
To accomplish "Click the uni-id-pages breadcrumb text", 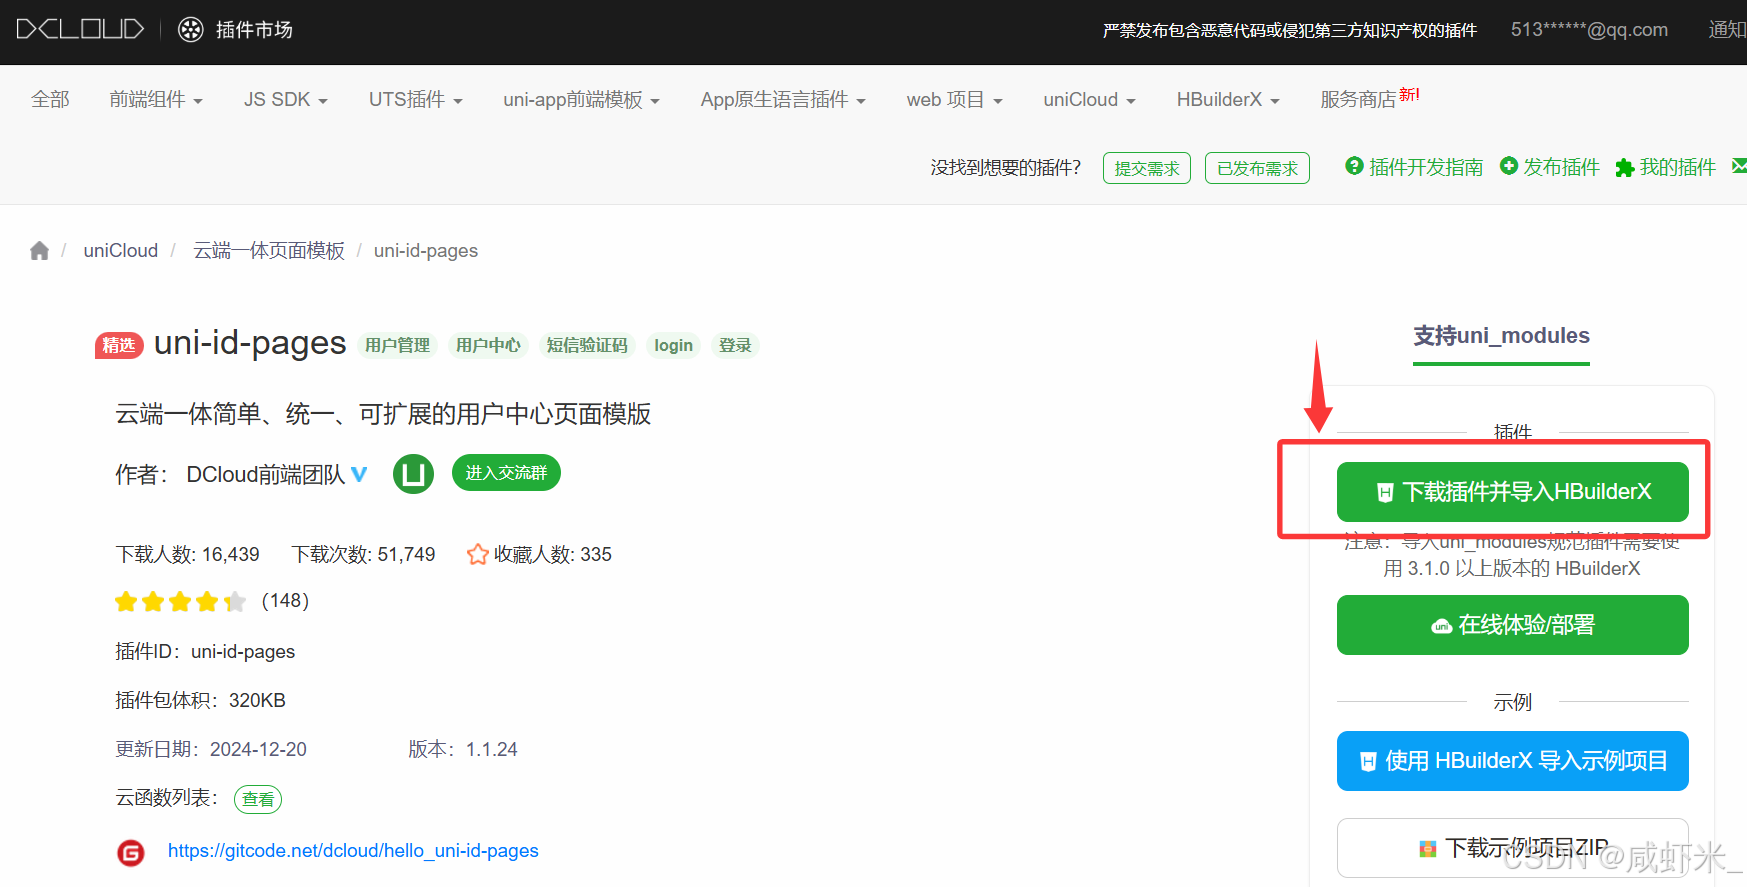I will pyautogui.click(x=426, y=251).
